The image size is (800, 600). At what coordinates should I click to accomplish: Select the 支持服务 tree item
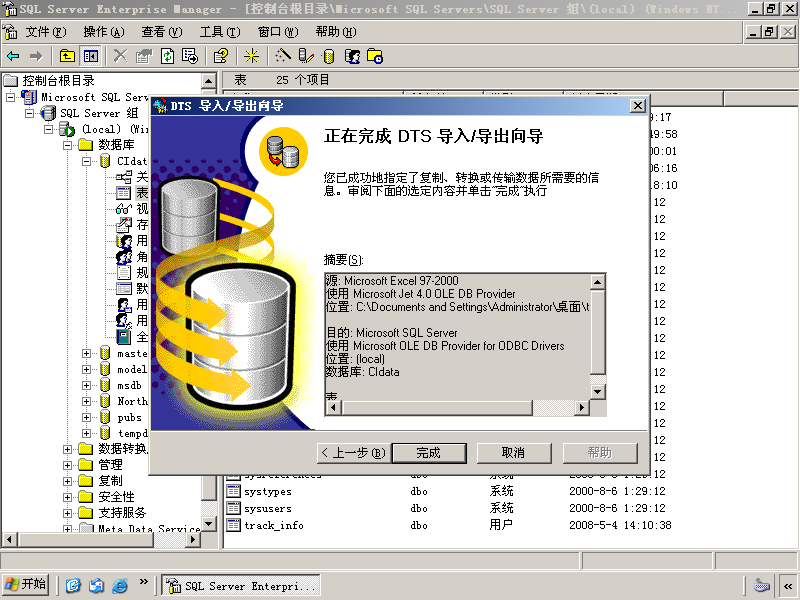tap(122, 513)
